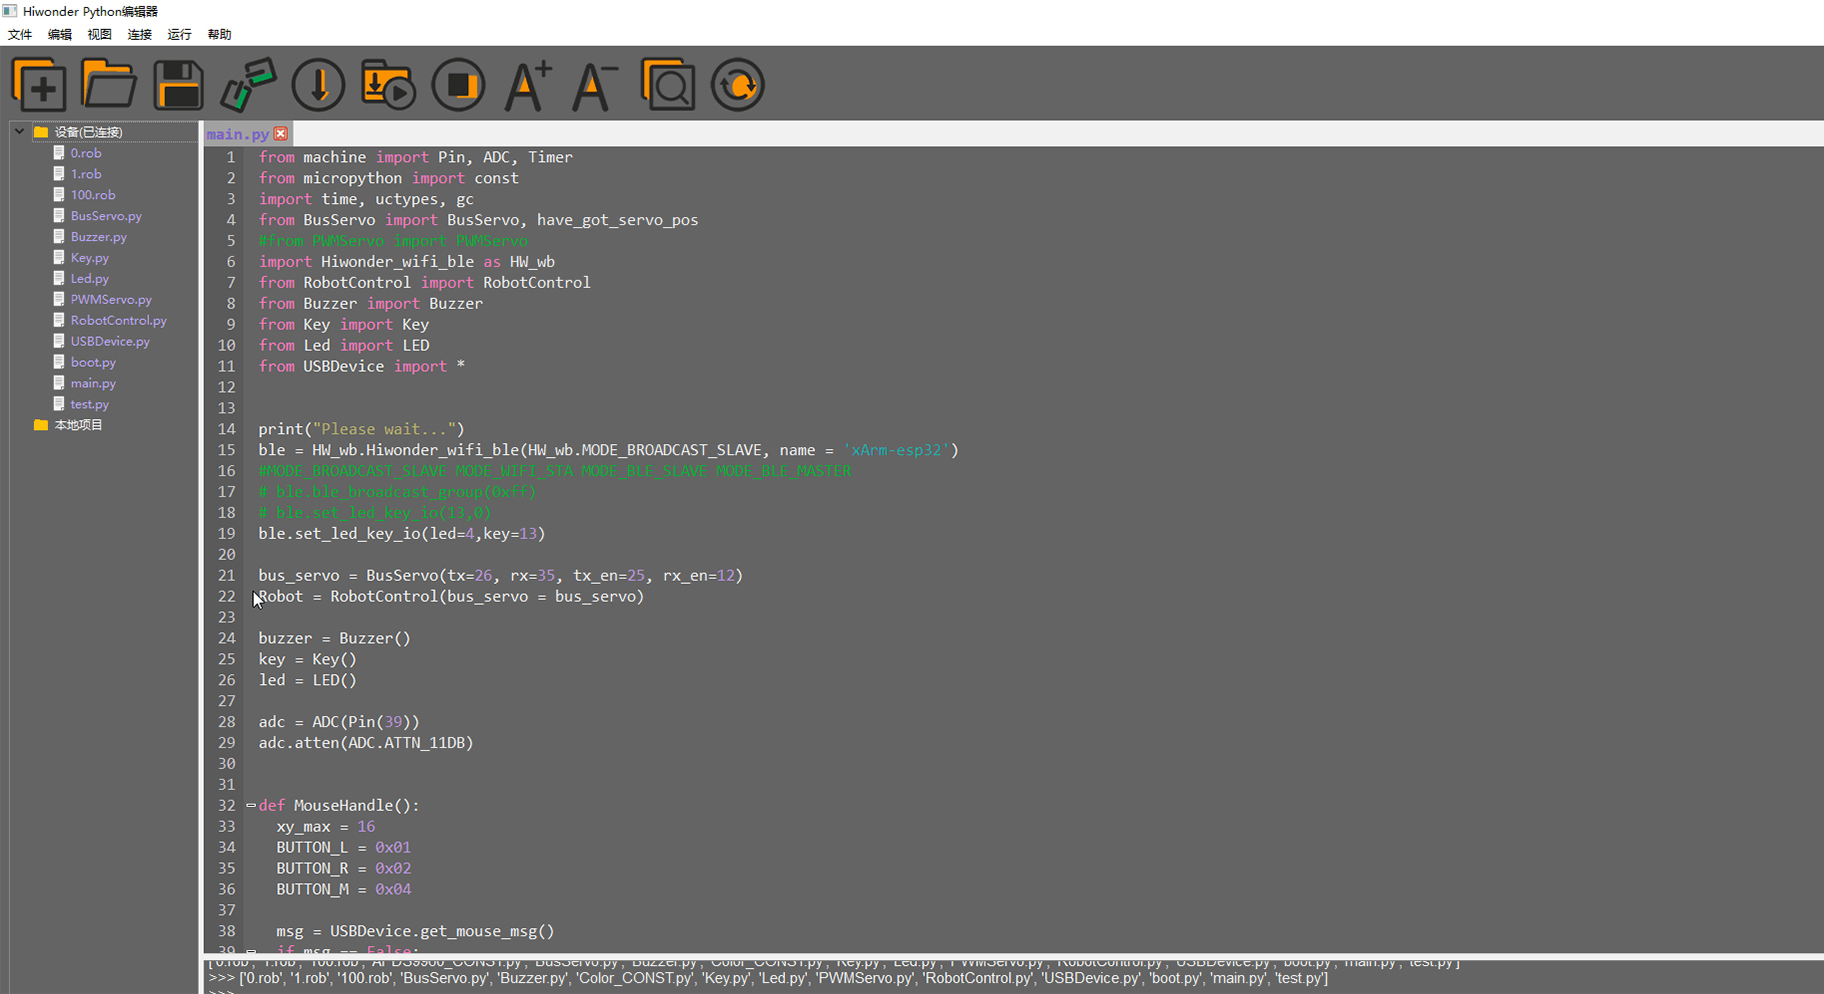Click on commented PWMServo import line
Image resolution: width=1824 pixels, height=994 pixels.
click(x=393, y=241)
